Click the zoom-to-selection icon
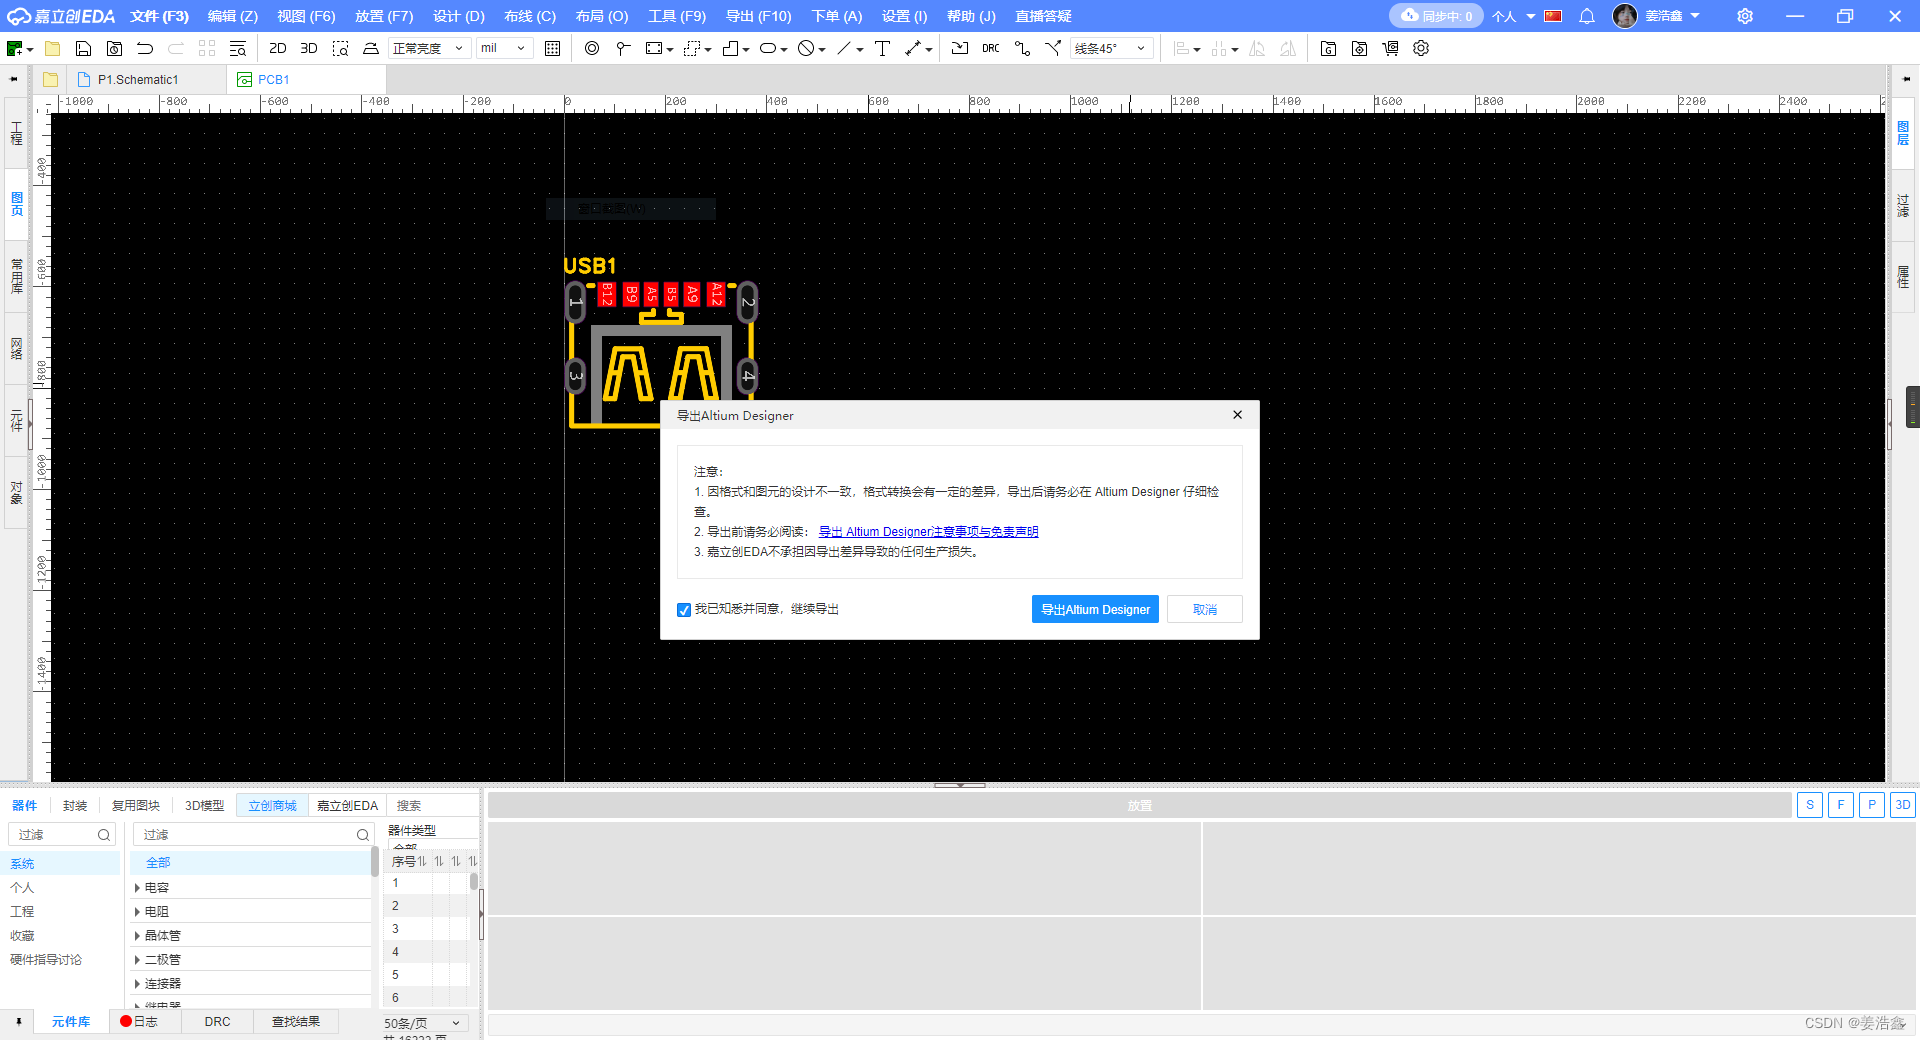Image resolution: width=1920 pixels, height=1040 pixels. [340, 48]
